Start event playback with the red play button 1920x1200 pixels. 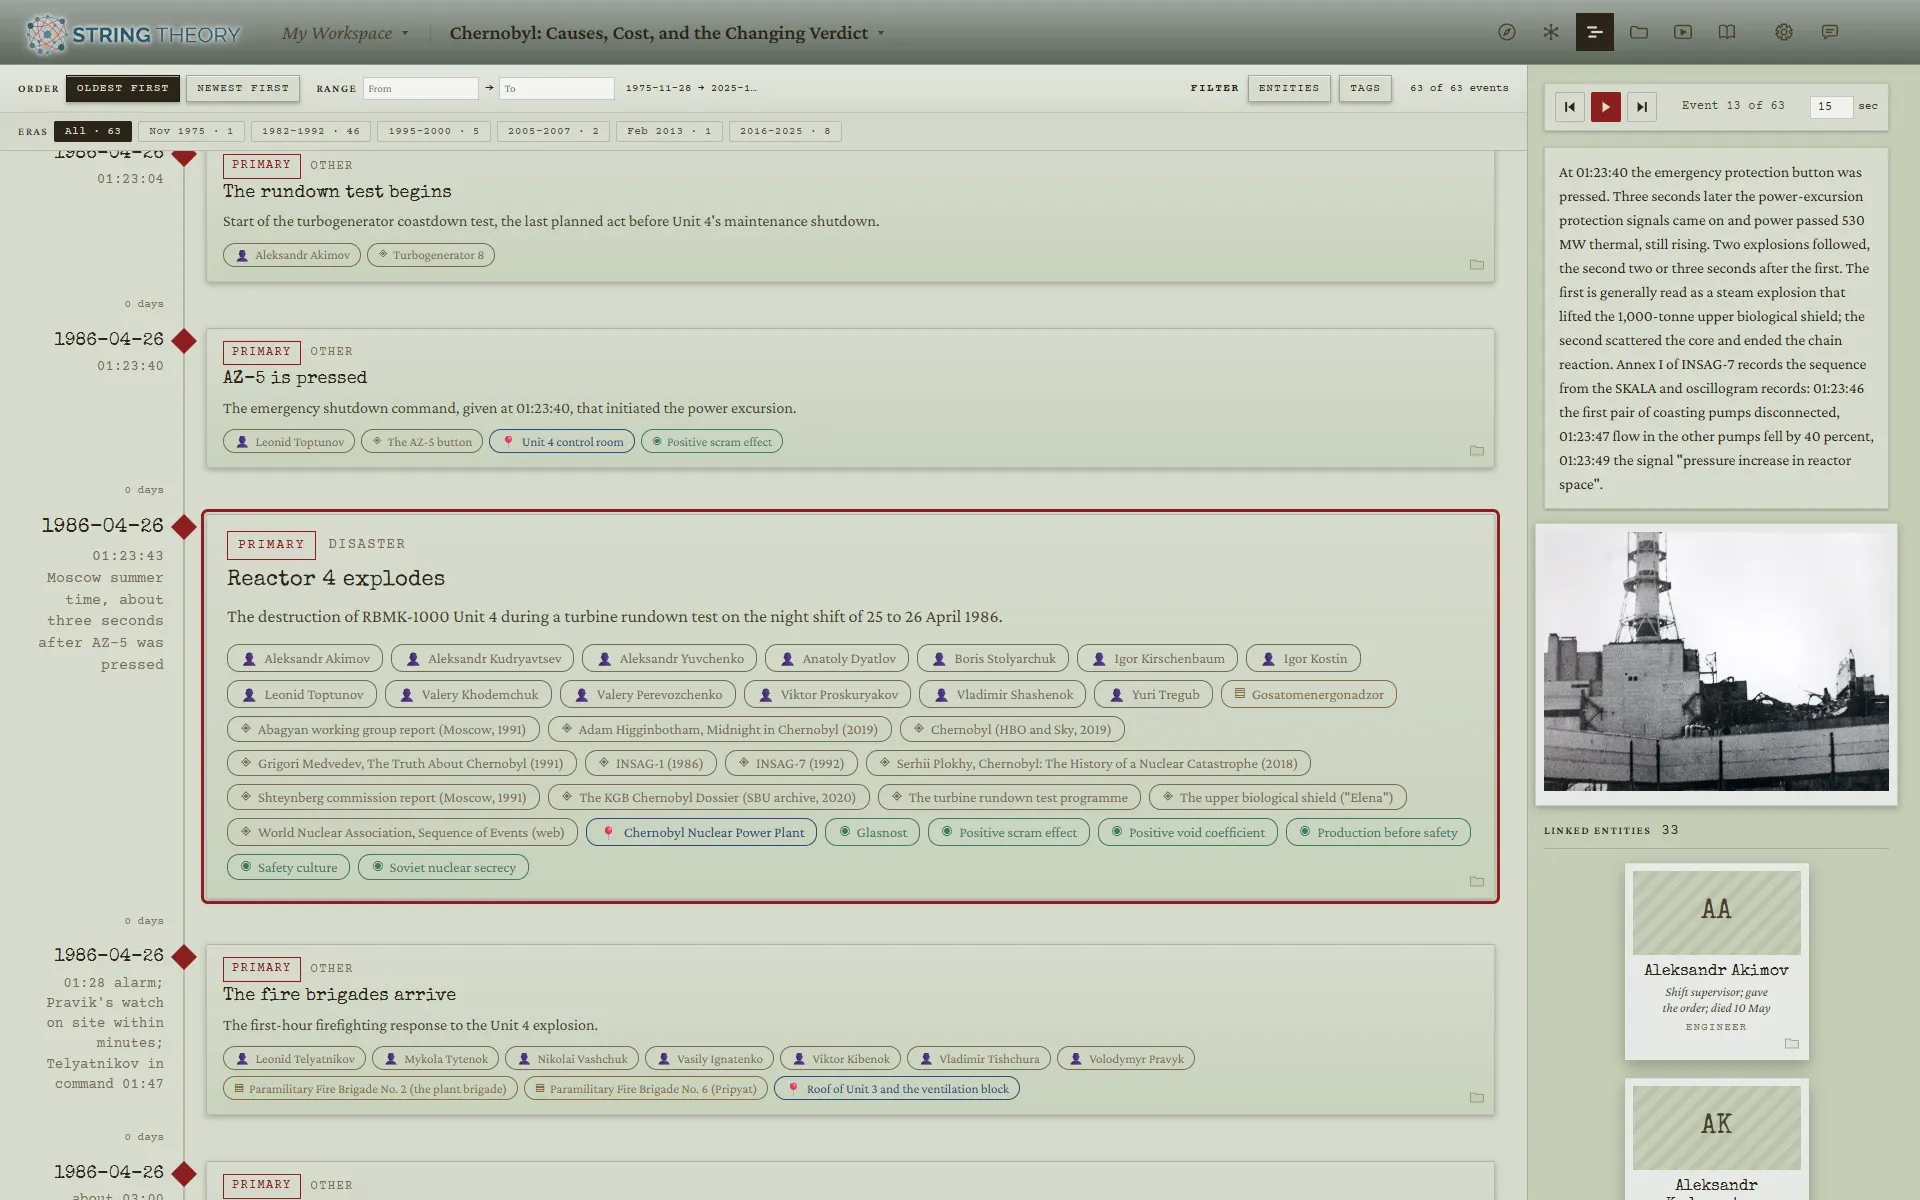tap(1605, 107)
